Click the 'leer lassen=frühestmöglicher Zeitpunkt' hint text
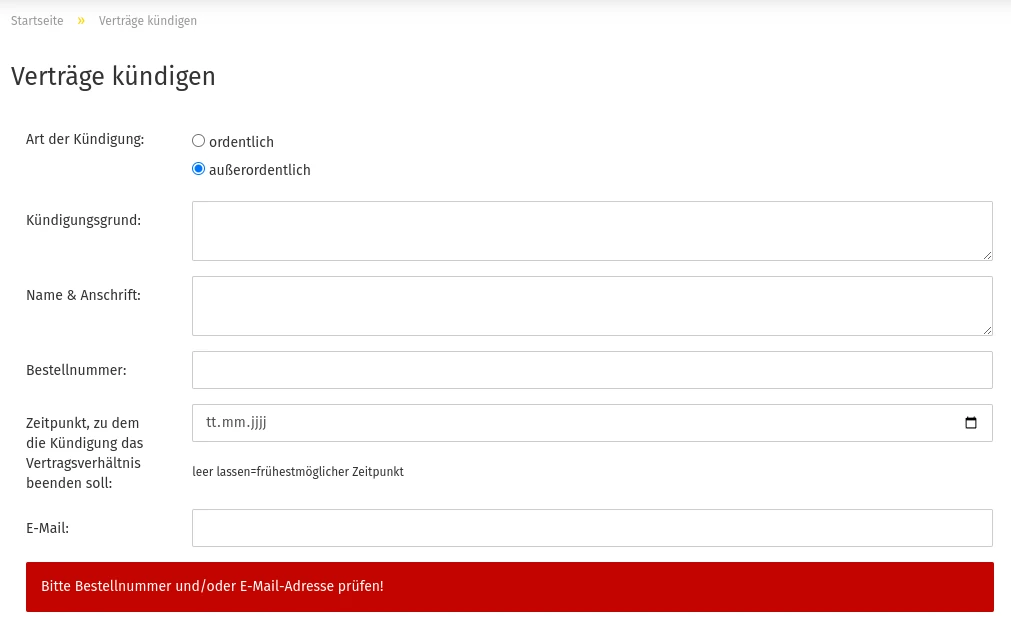1011x627 pixels. click(x=298, y=472)
